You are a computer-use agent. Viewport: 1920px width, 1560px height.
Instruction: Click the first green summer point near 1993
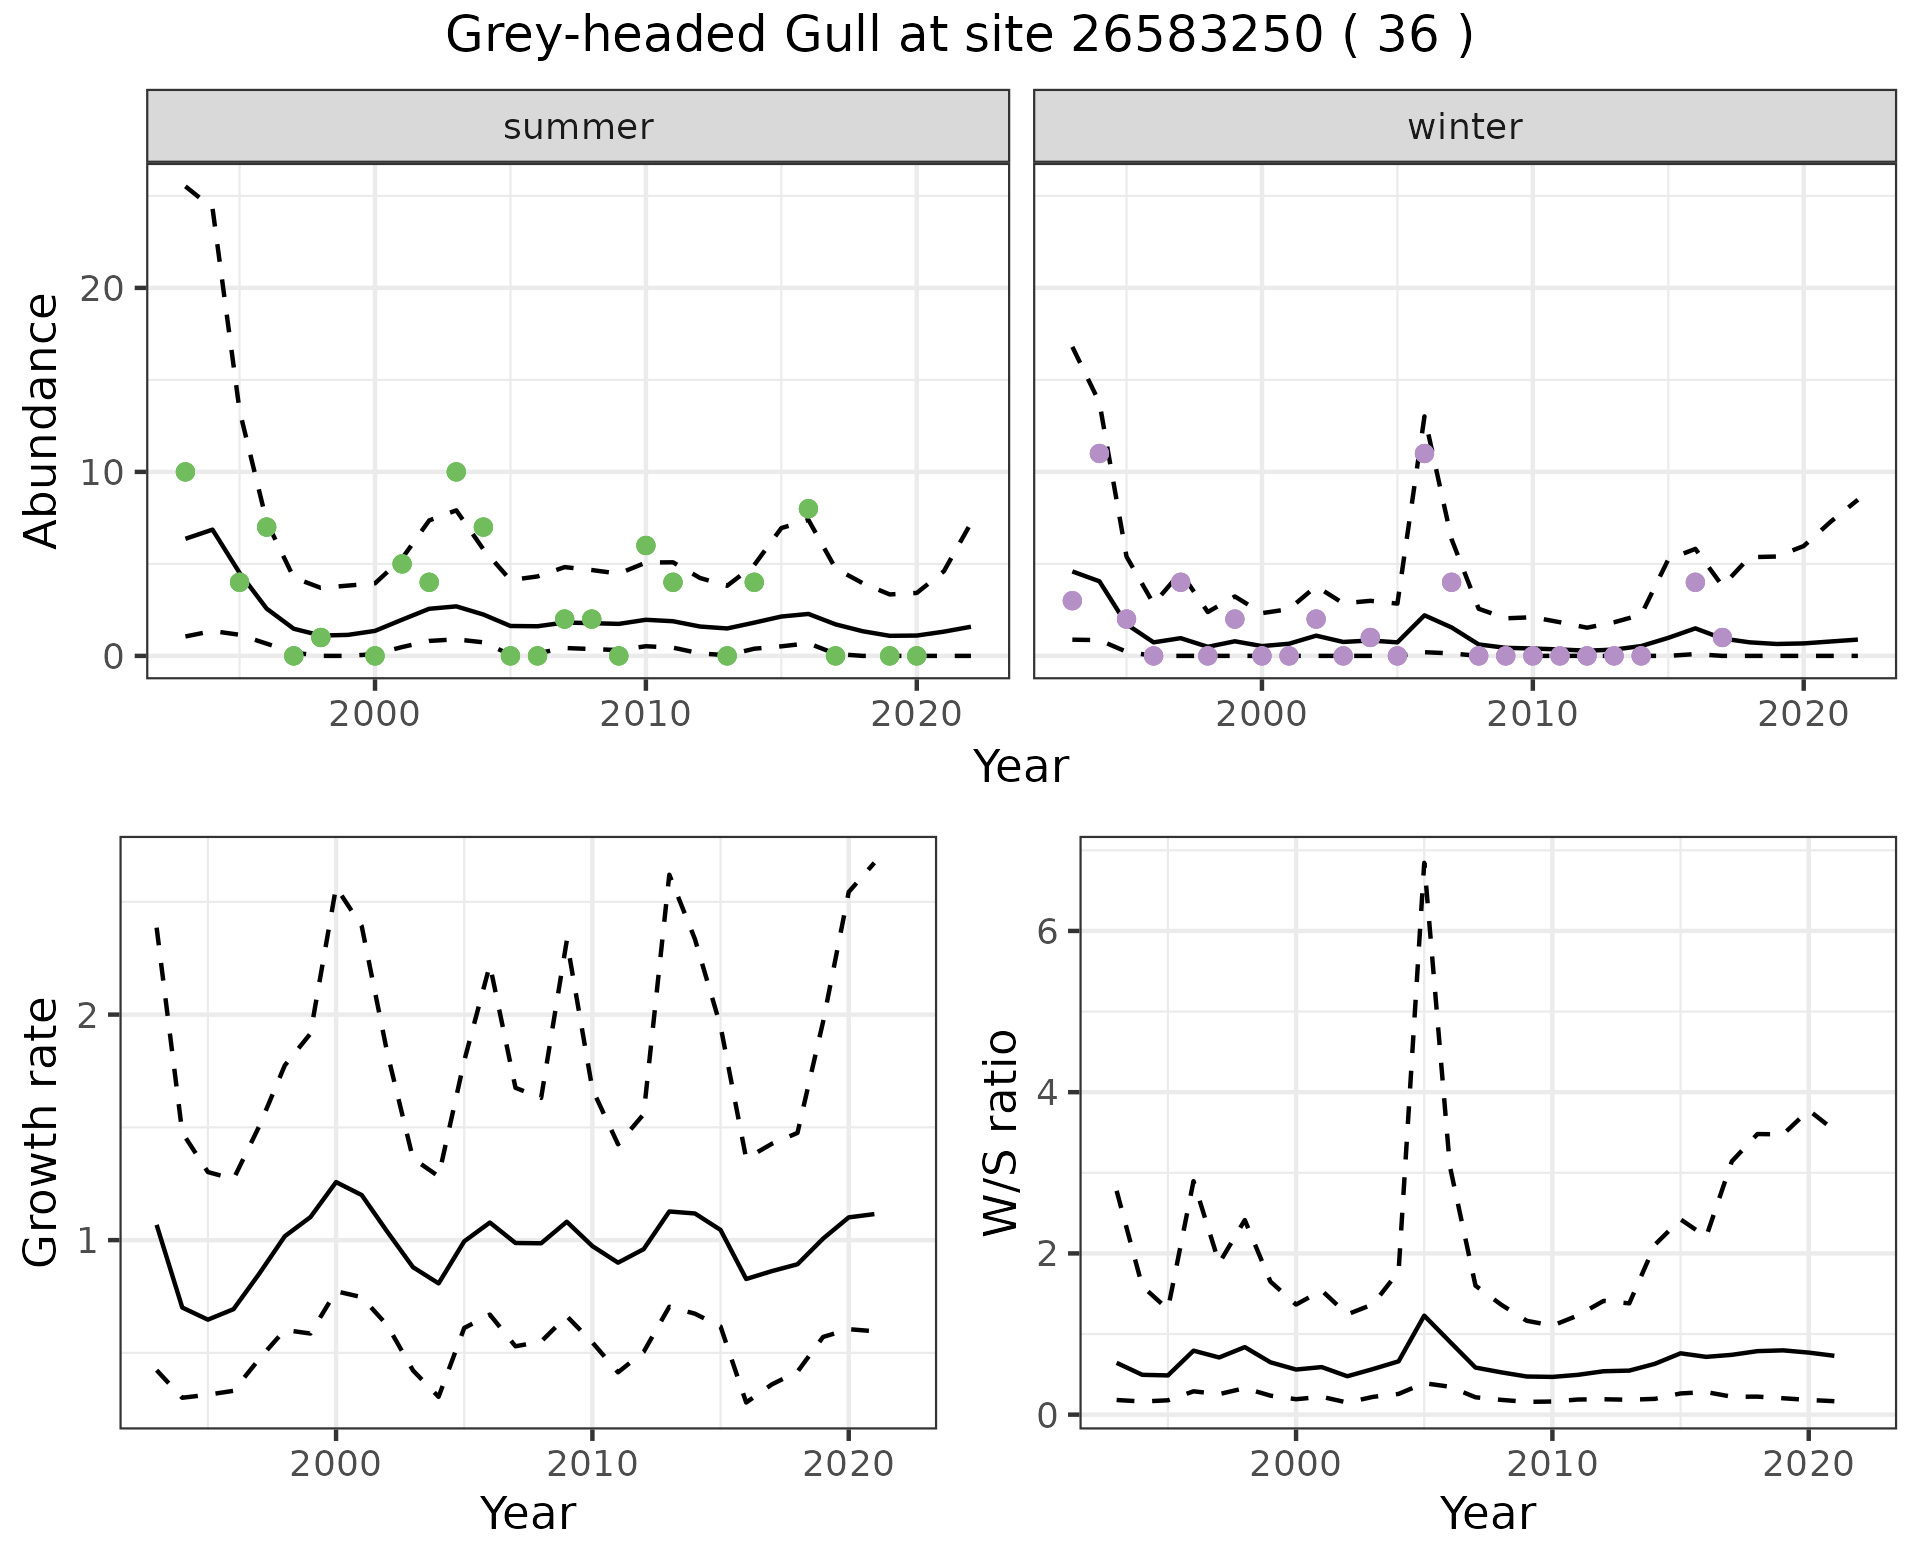(x=185, y=472)
